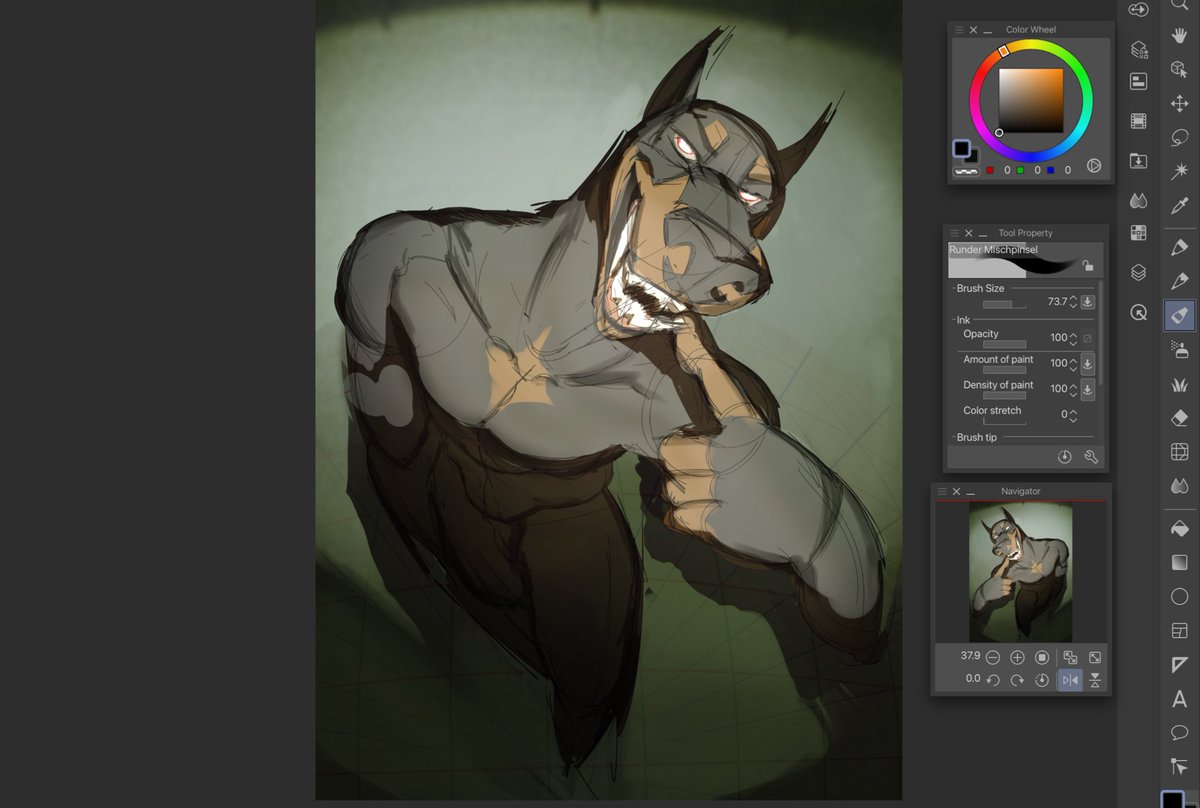Open Amount of paint dynamics settings
This screenshot has width=1200, height=808.
1087,363
